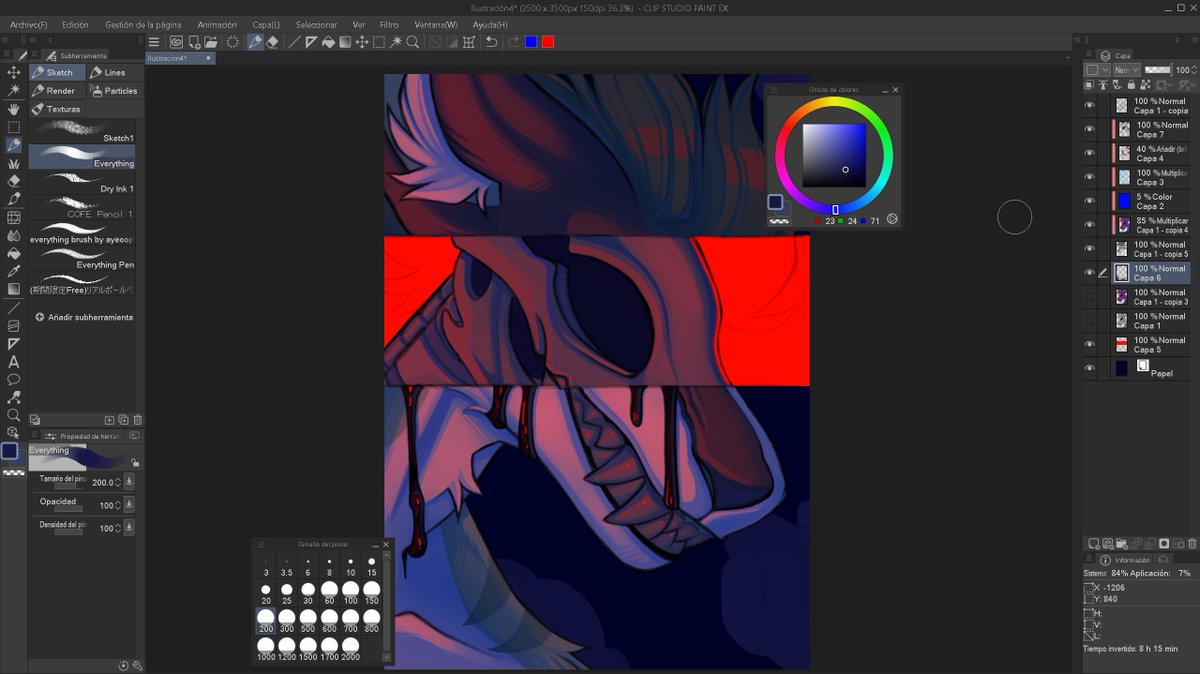Click the fill bucket icon in command bar
The width and height of the screenshot is (1200, 674).
(x=328, y=42)
